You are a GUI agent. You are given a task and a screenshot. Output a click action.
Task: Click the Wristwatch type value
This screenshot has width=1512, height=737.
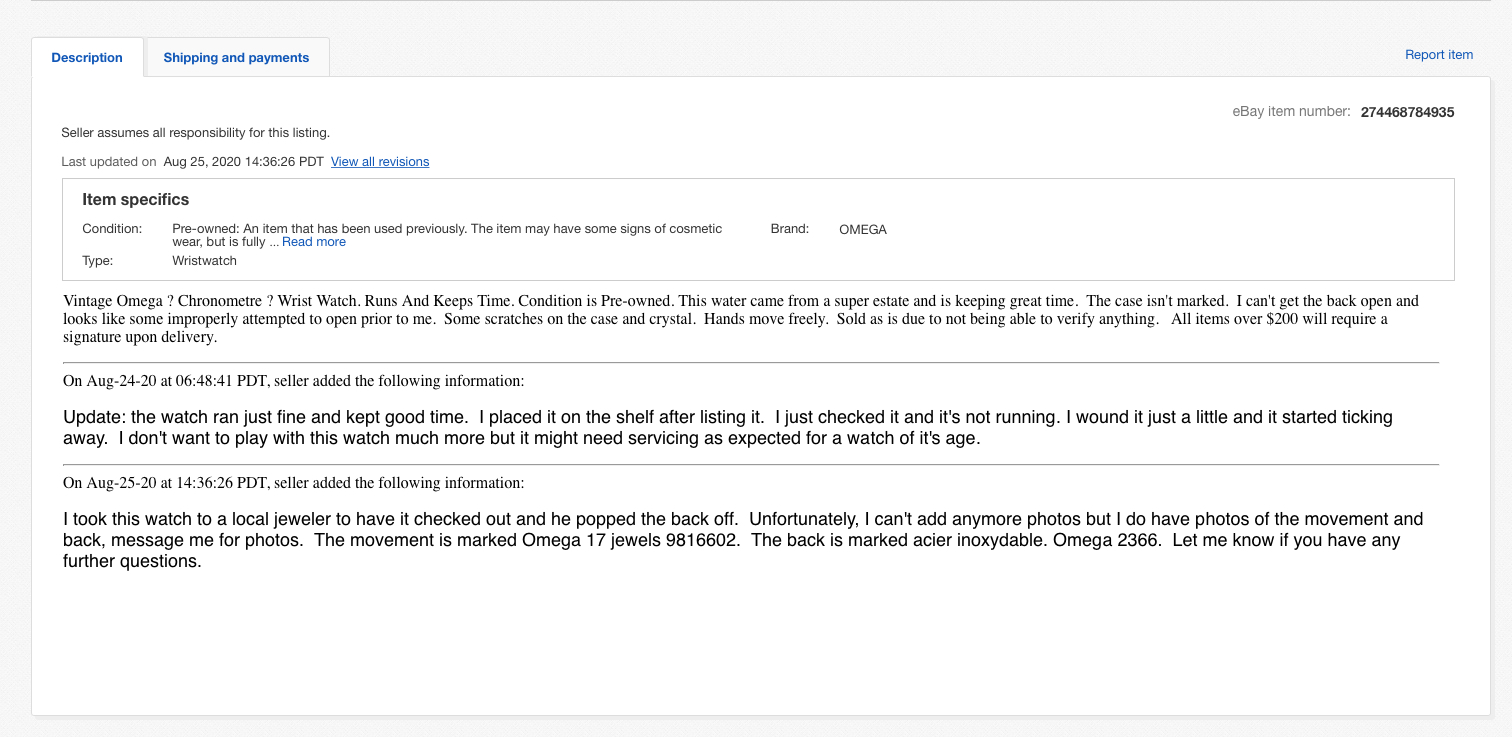204,261
